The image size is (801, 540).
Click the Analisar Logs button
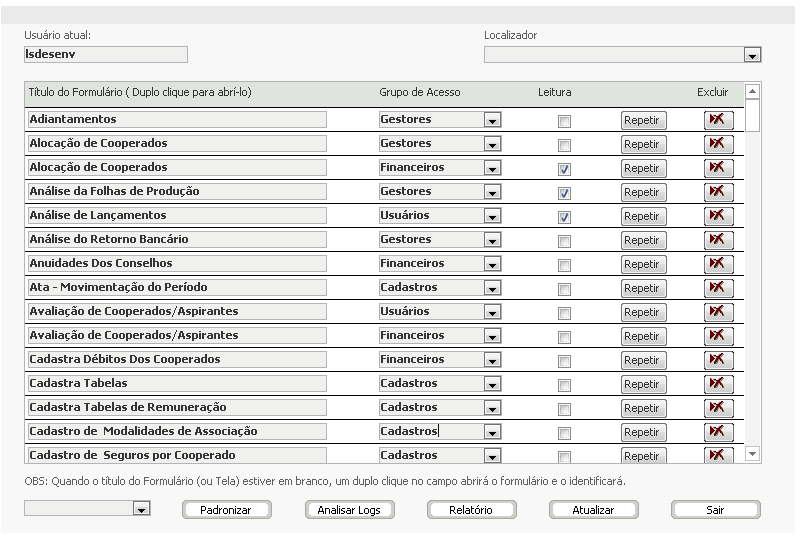(x=349, y=510)
